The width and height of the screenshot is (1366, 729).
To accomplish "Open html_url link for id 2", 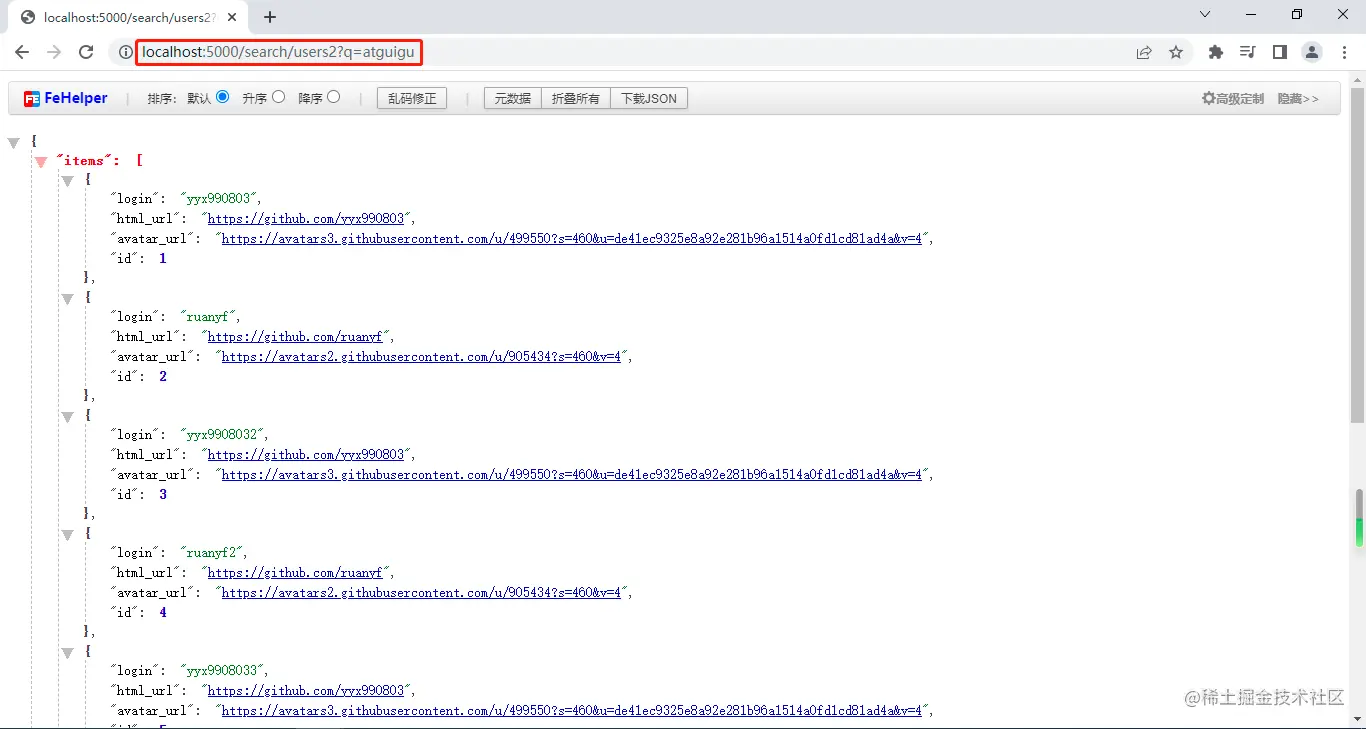I will pyautogui.click(x=295, y=337).
